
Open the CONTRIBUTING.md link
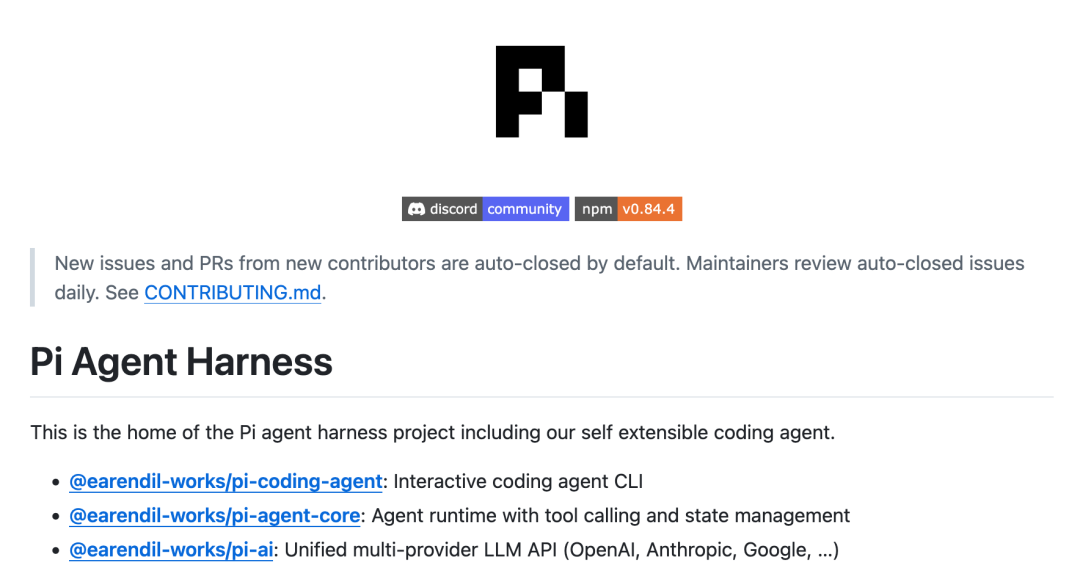(233, 293)
